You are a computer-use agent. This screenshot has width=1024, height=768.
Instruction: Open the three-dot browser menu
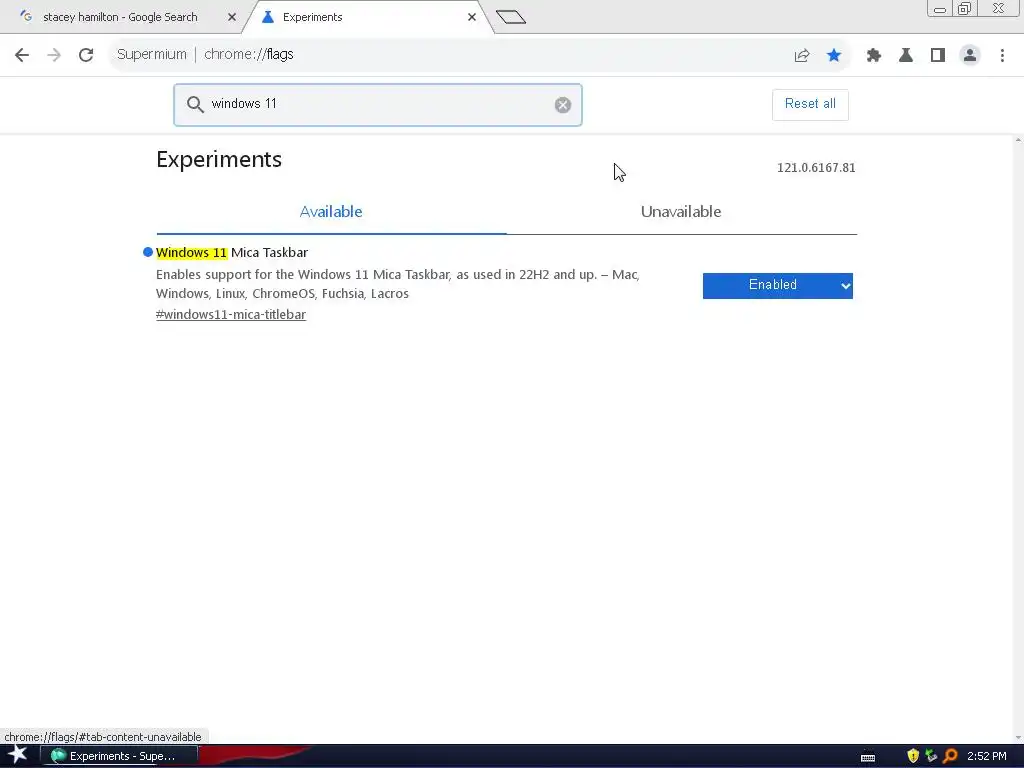1002,56
